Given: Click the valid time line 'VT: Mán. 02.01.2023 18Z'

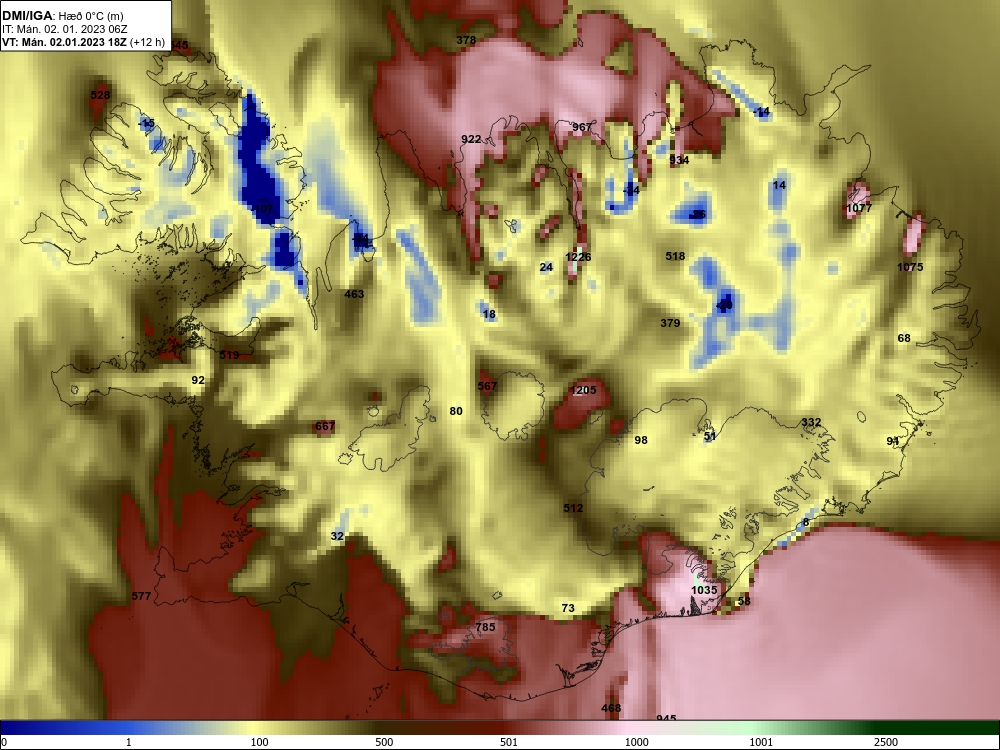Looking at the screenshot, I should (64, 43).
